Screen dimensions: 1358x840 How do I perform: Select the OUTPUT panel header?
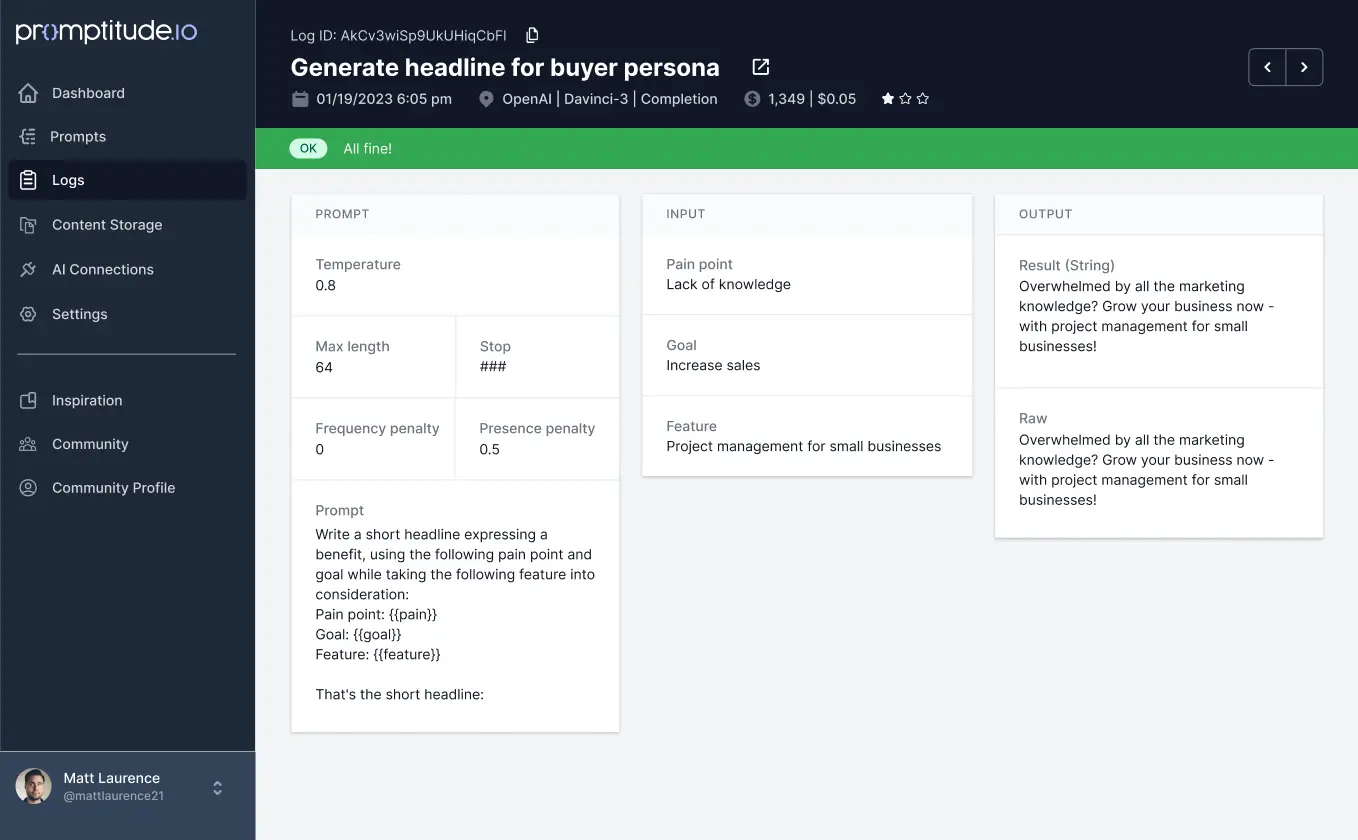1045,213
